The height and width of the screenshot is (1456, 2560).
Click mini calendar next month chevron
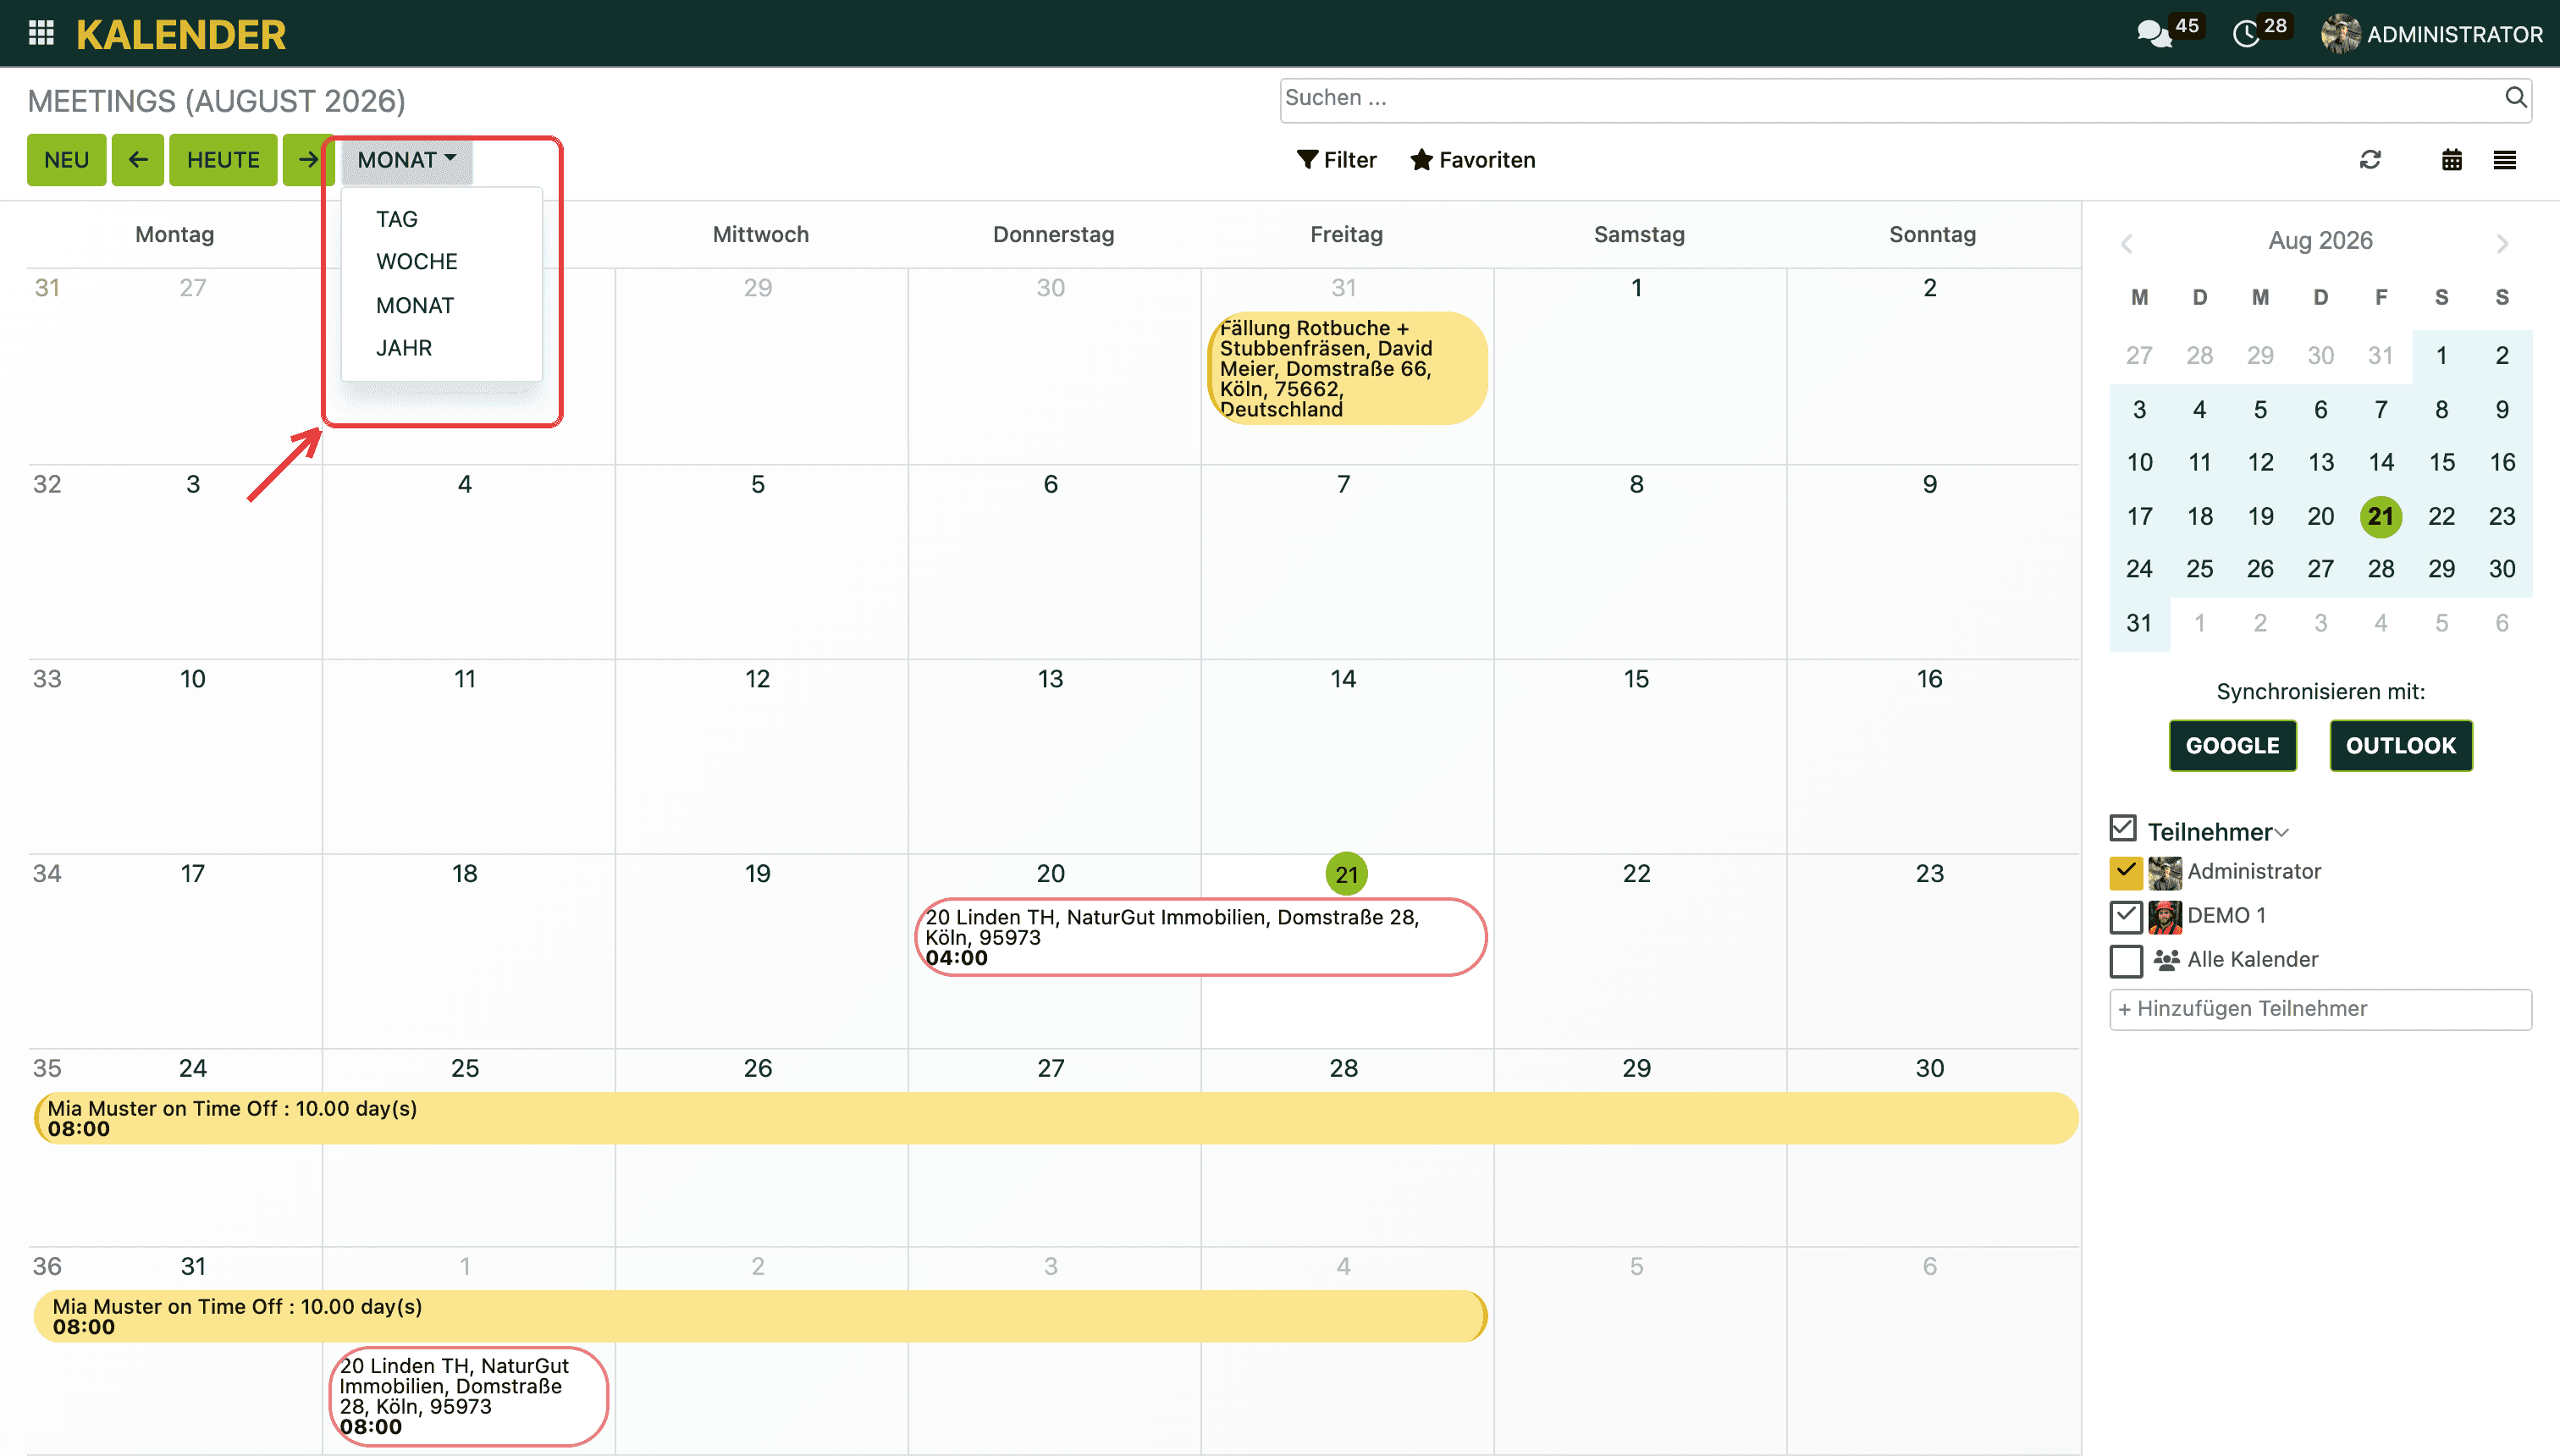(x=2502, y=243)
